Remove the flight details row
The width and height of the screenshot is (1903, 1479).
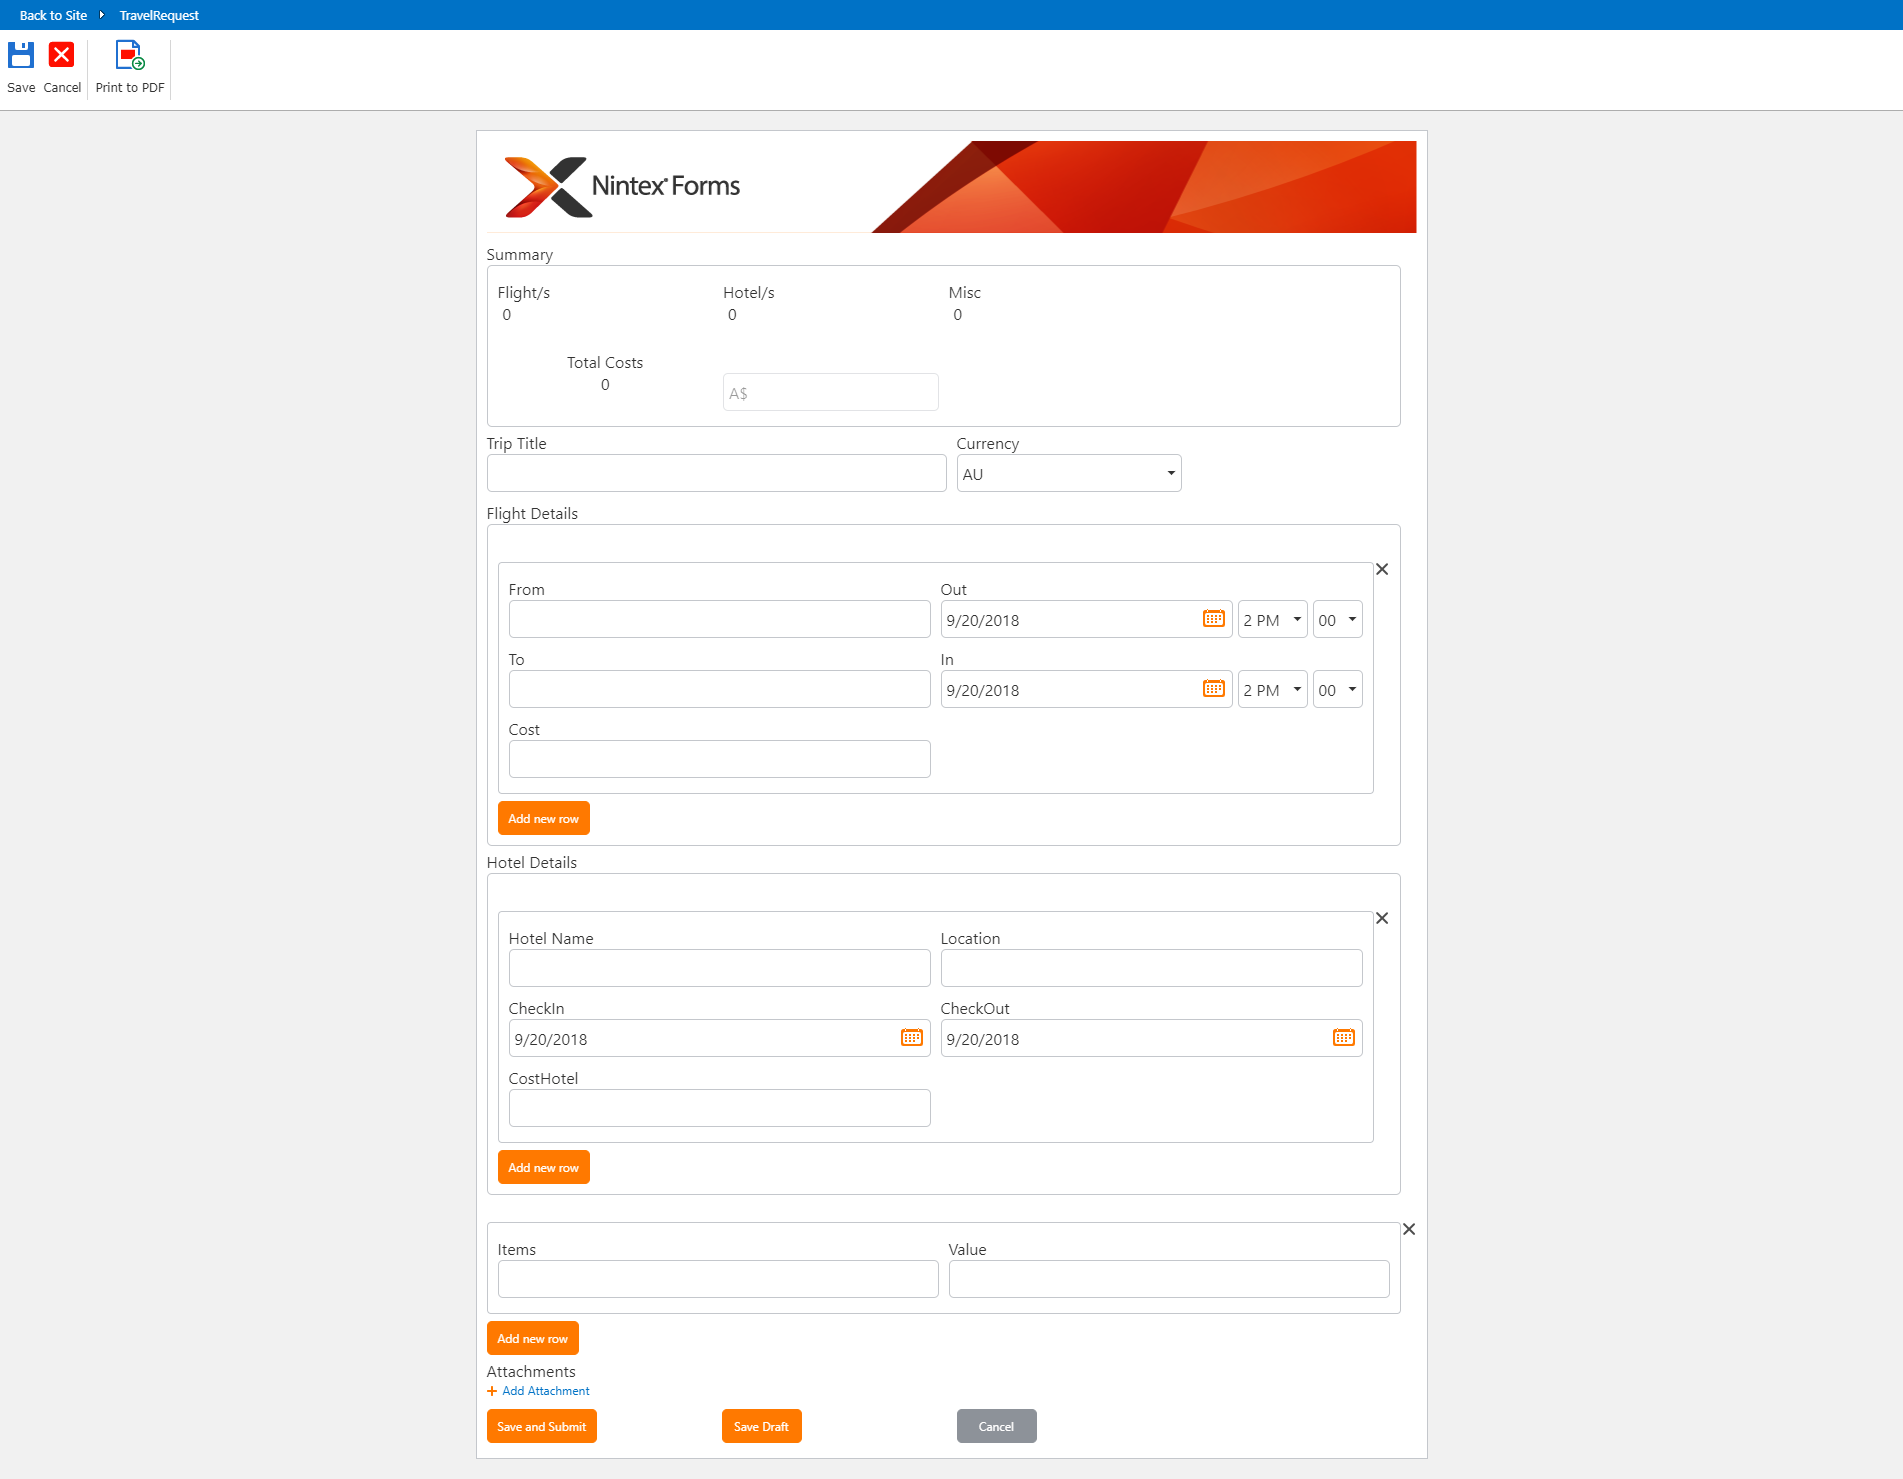(1382, 569)
